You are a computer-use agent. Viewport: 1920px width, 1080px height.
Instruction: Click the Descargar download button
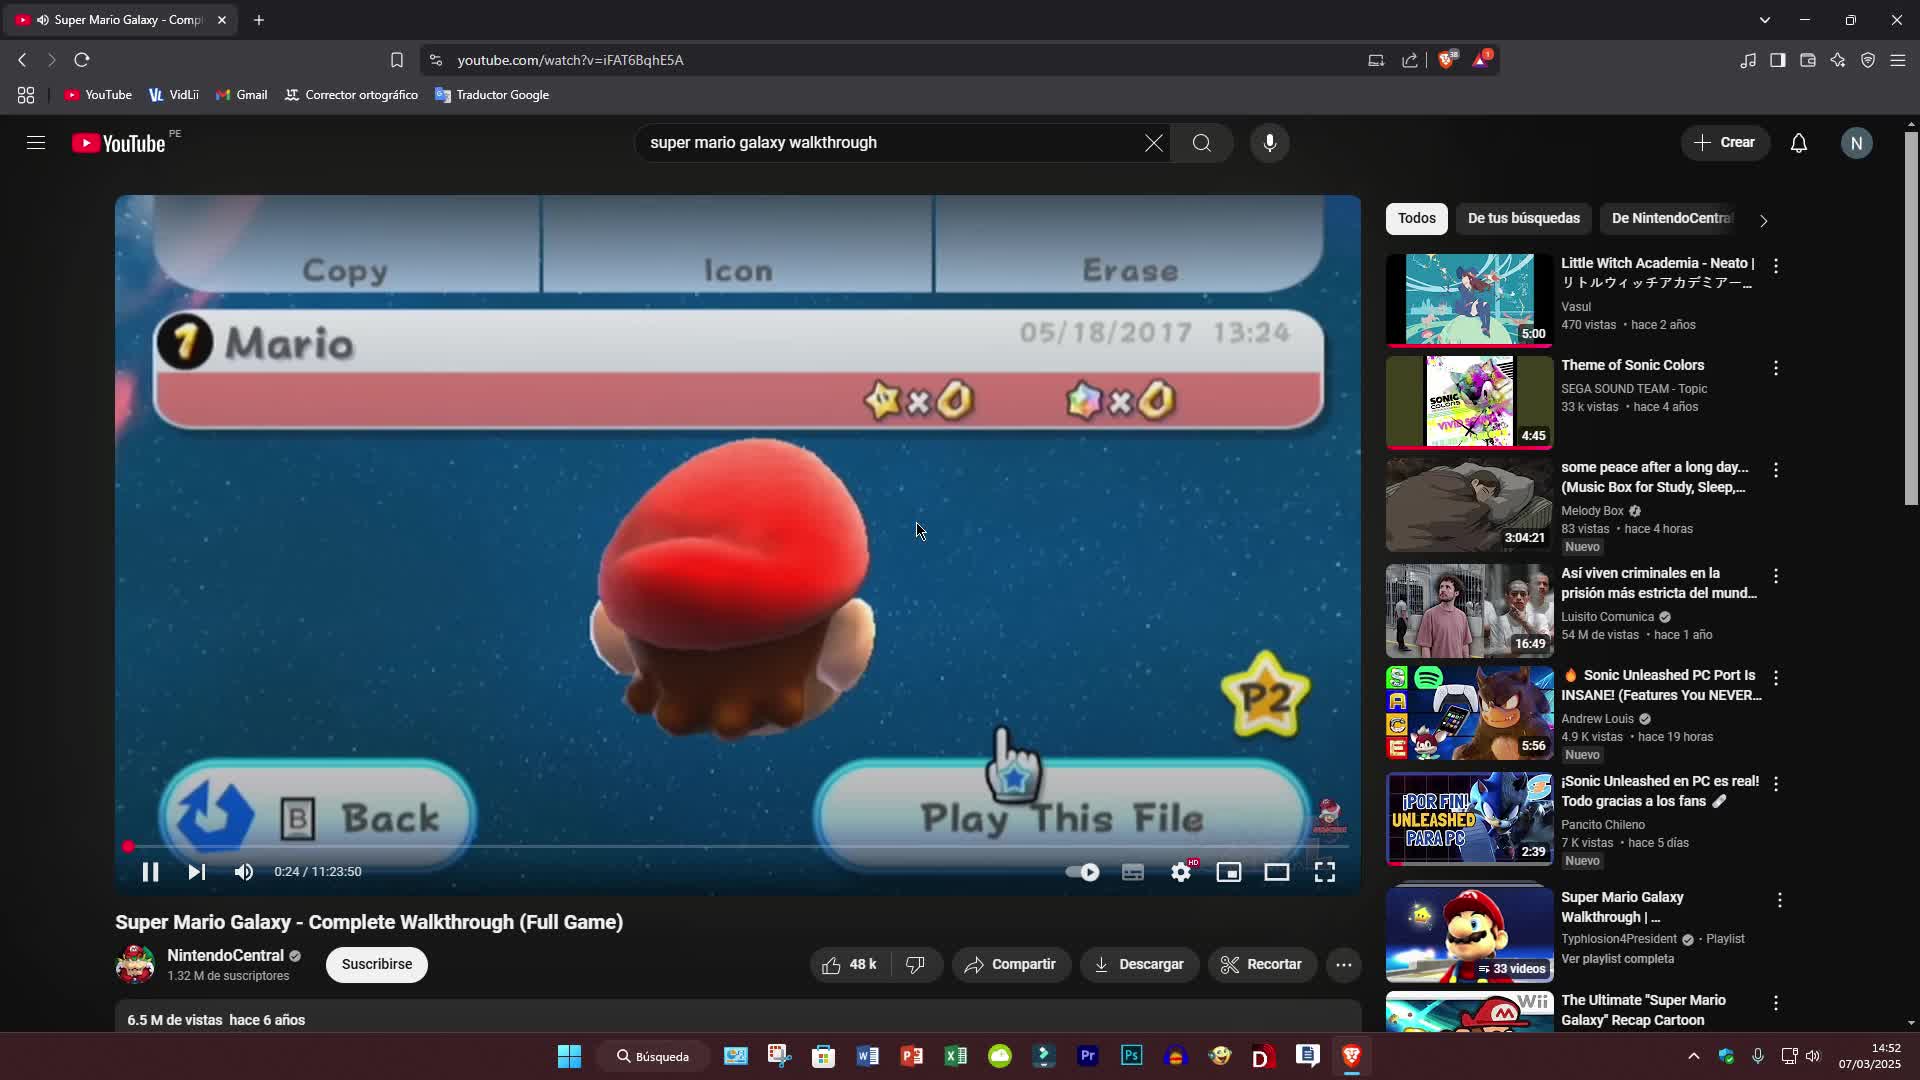pyautogui.click(x=1139, y=965)
